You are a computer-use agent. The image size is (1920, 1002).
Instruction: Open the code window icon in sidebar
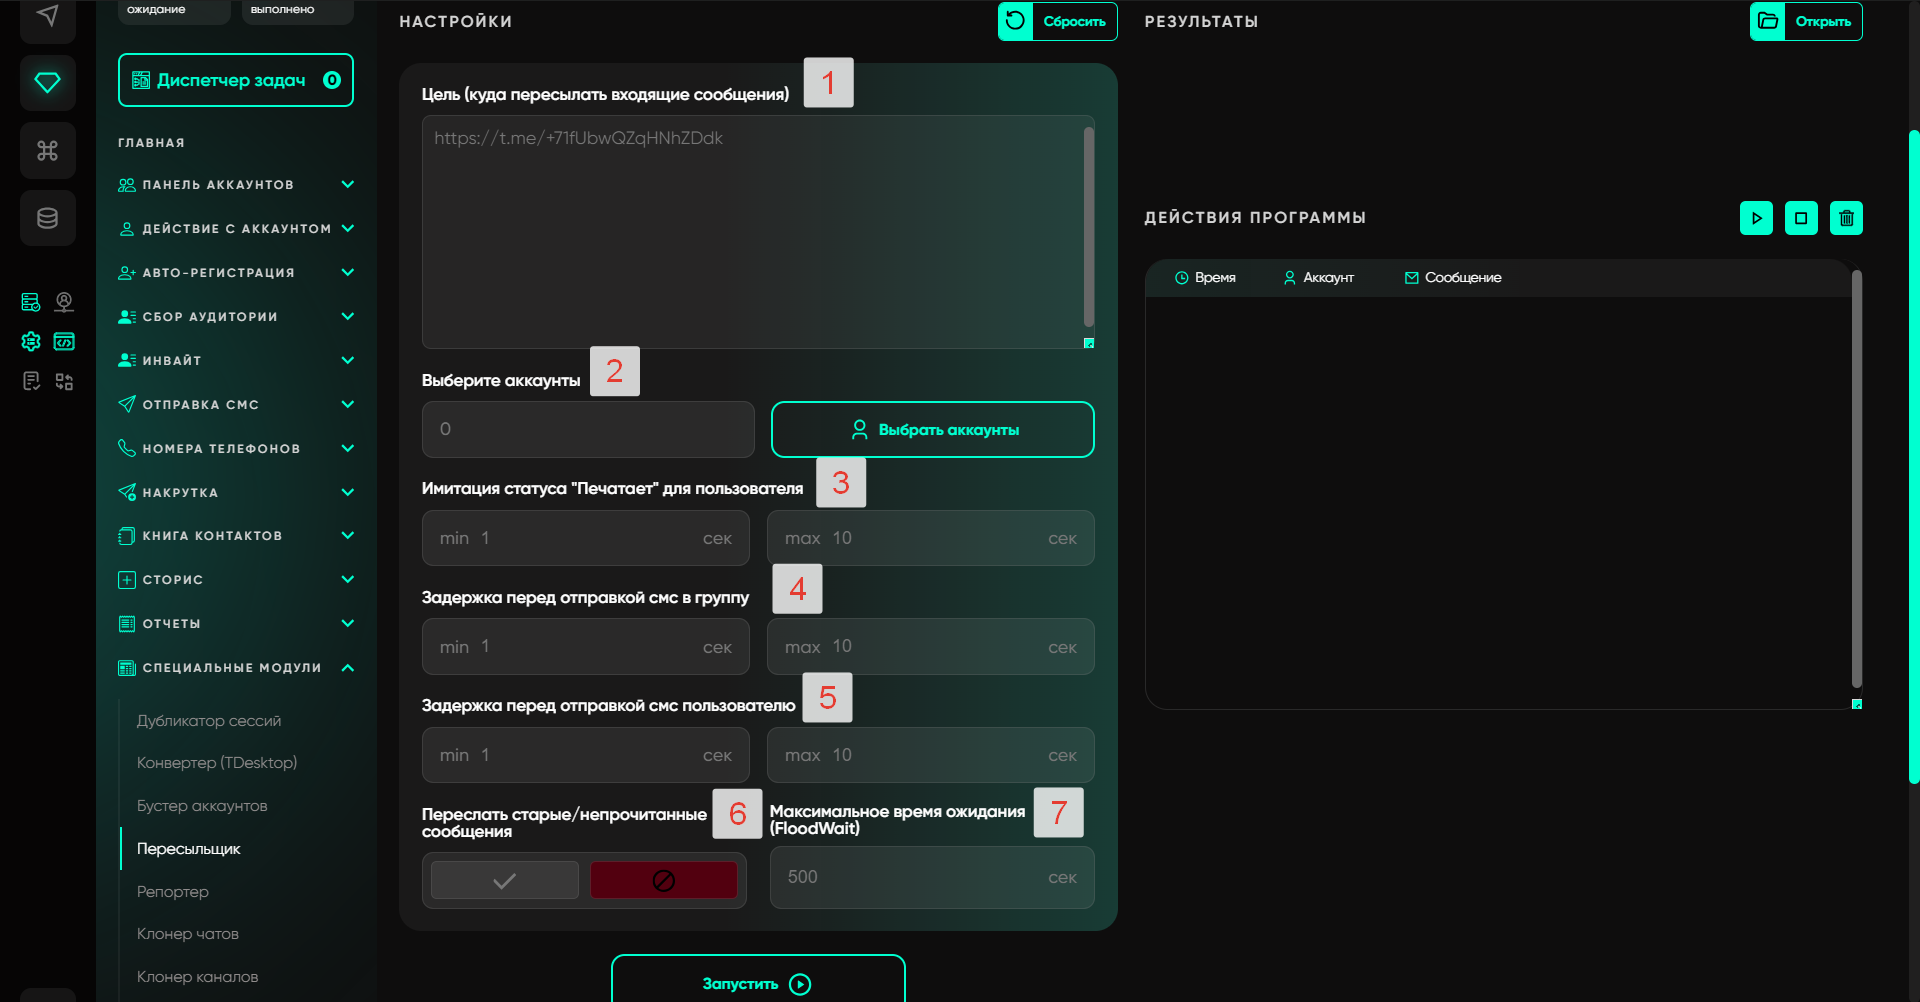(x=64, y=342)
